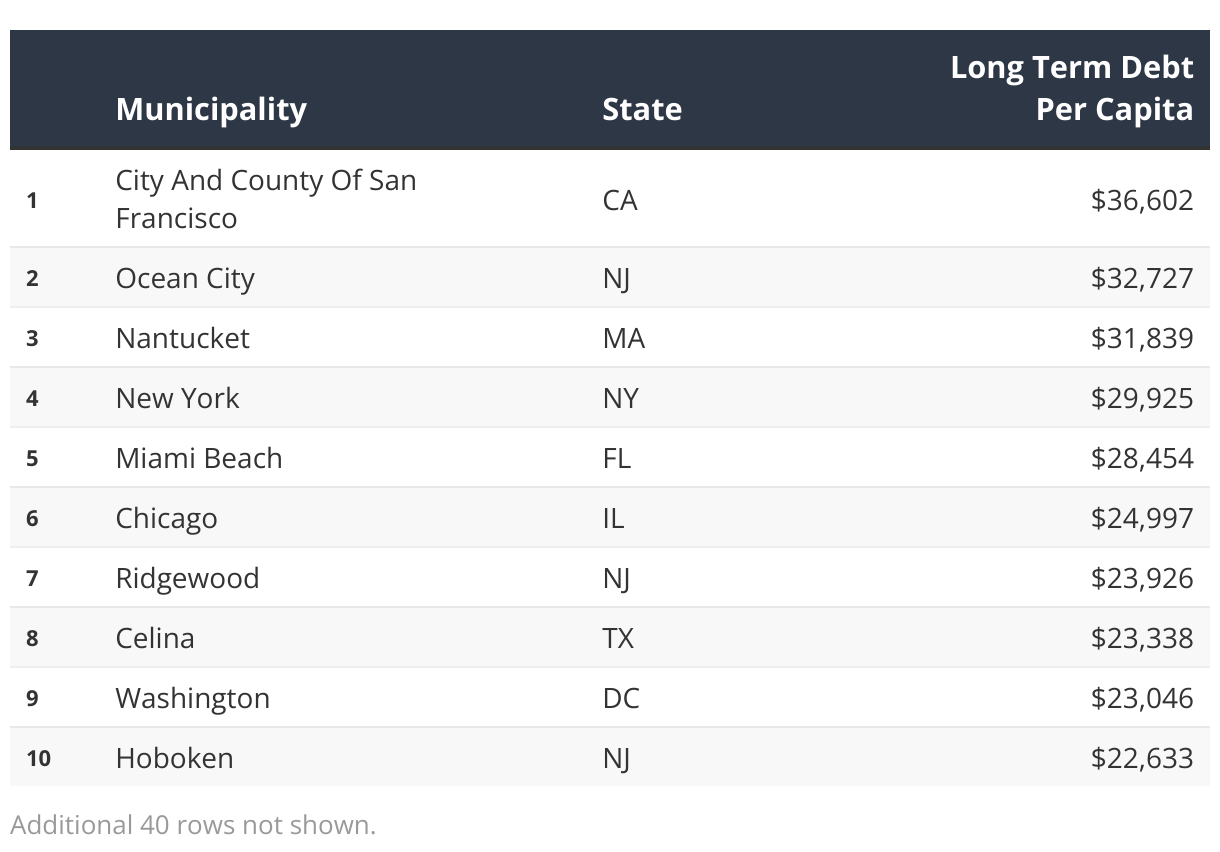
Task: Select the Hoboken municipality cell
Action: point(174,758)
